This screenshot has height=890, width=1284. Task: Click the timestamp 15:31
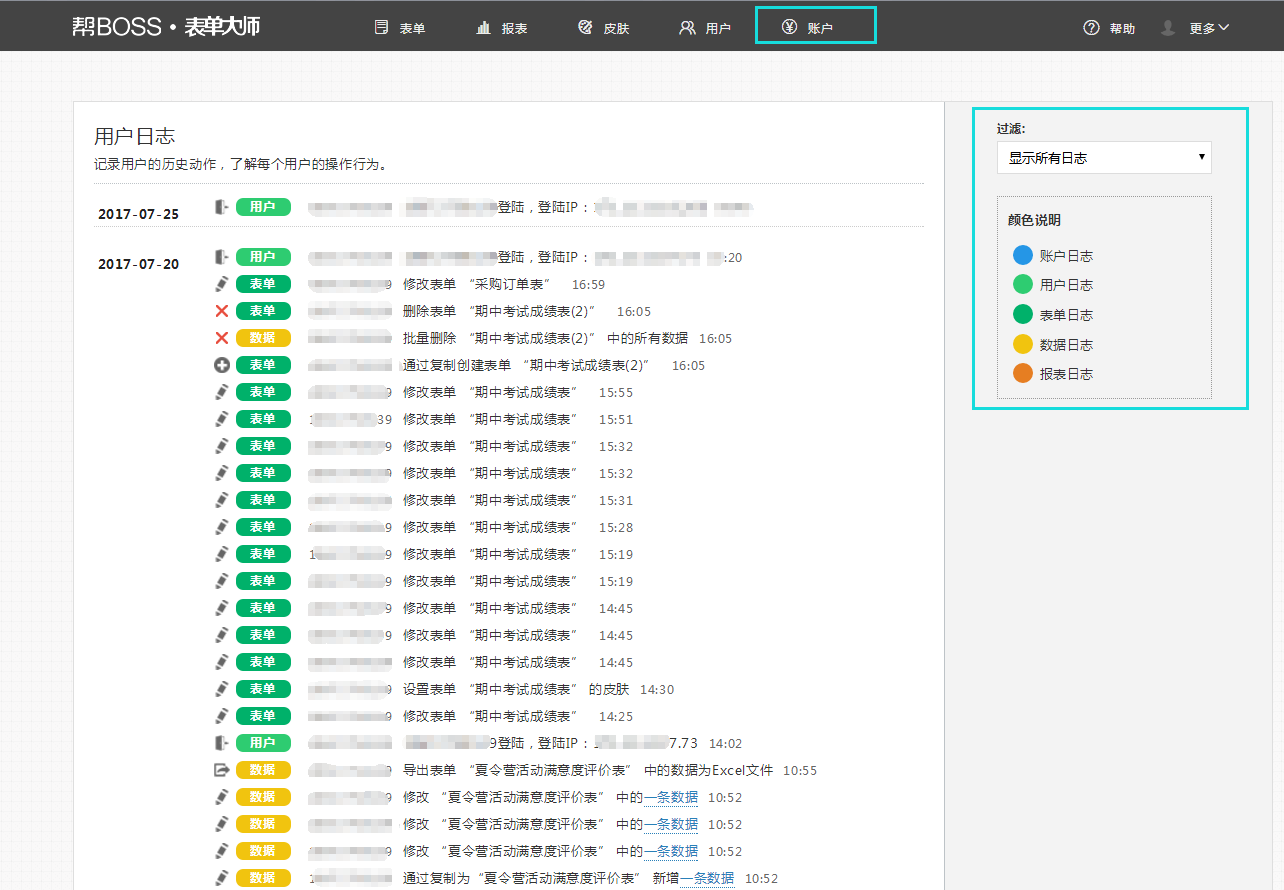(x=616, y=501)
